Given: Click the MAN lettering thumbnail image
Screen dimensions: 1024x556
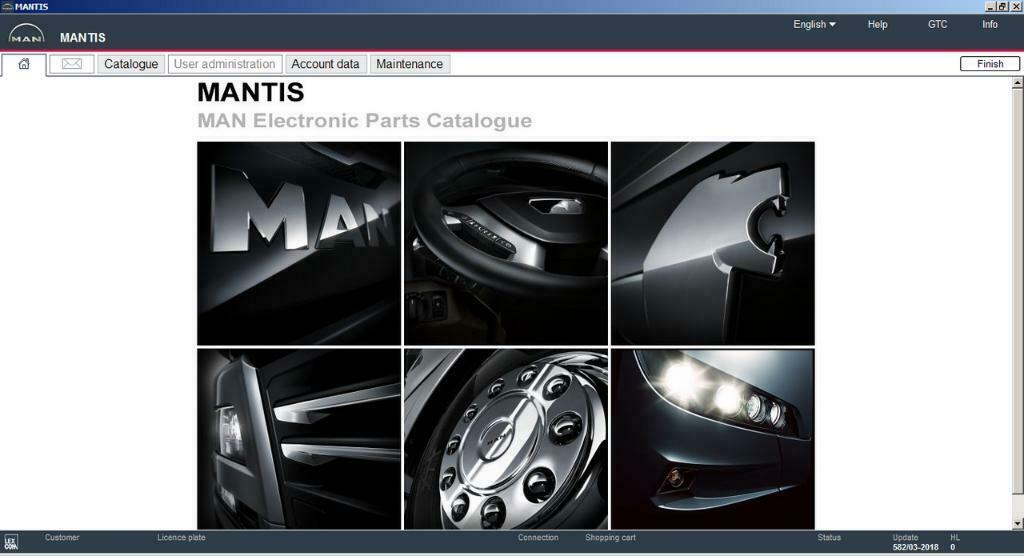Looking at the screenshot, I should click(x=299, y=243).
